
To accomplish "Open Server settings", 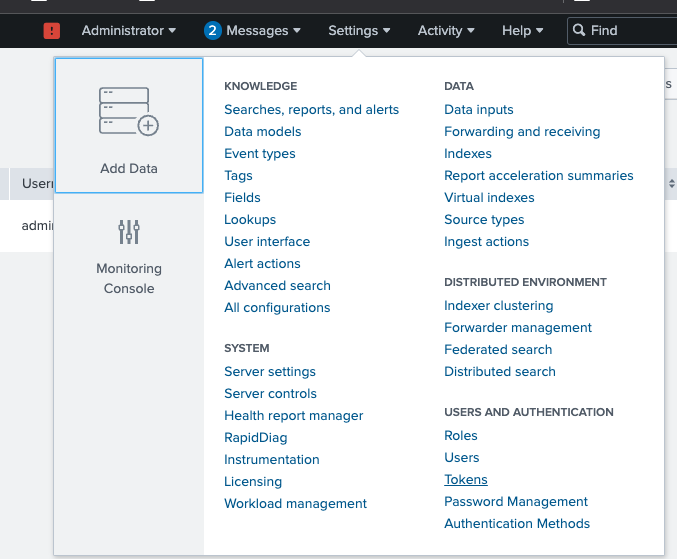I will pyautogui.click(x=270, y=372).
